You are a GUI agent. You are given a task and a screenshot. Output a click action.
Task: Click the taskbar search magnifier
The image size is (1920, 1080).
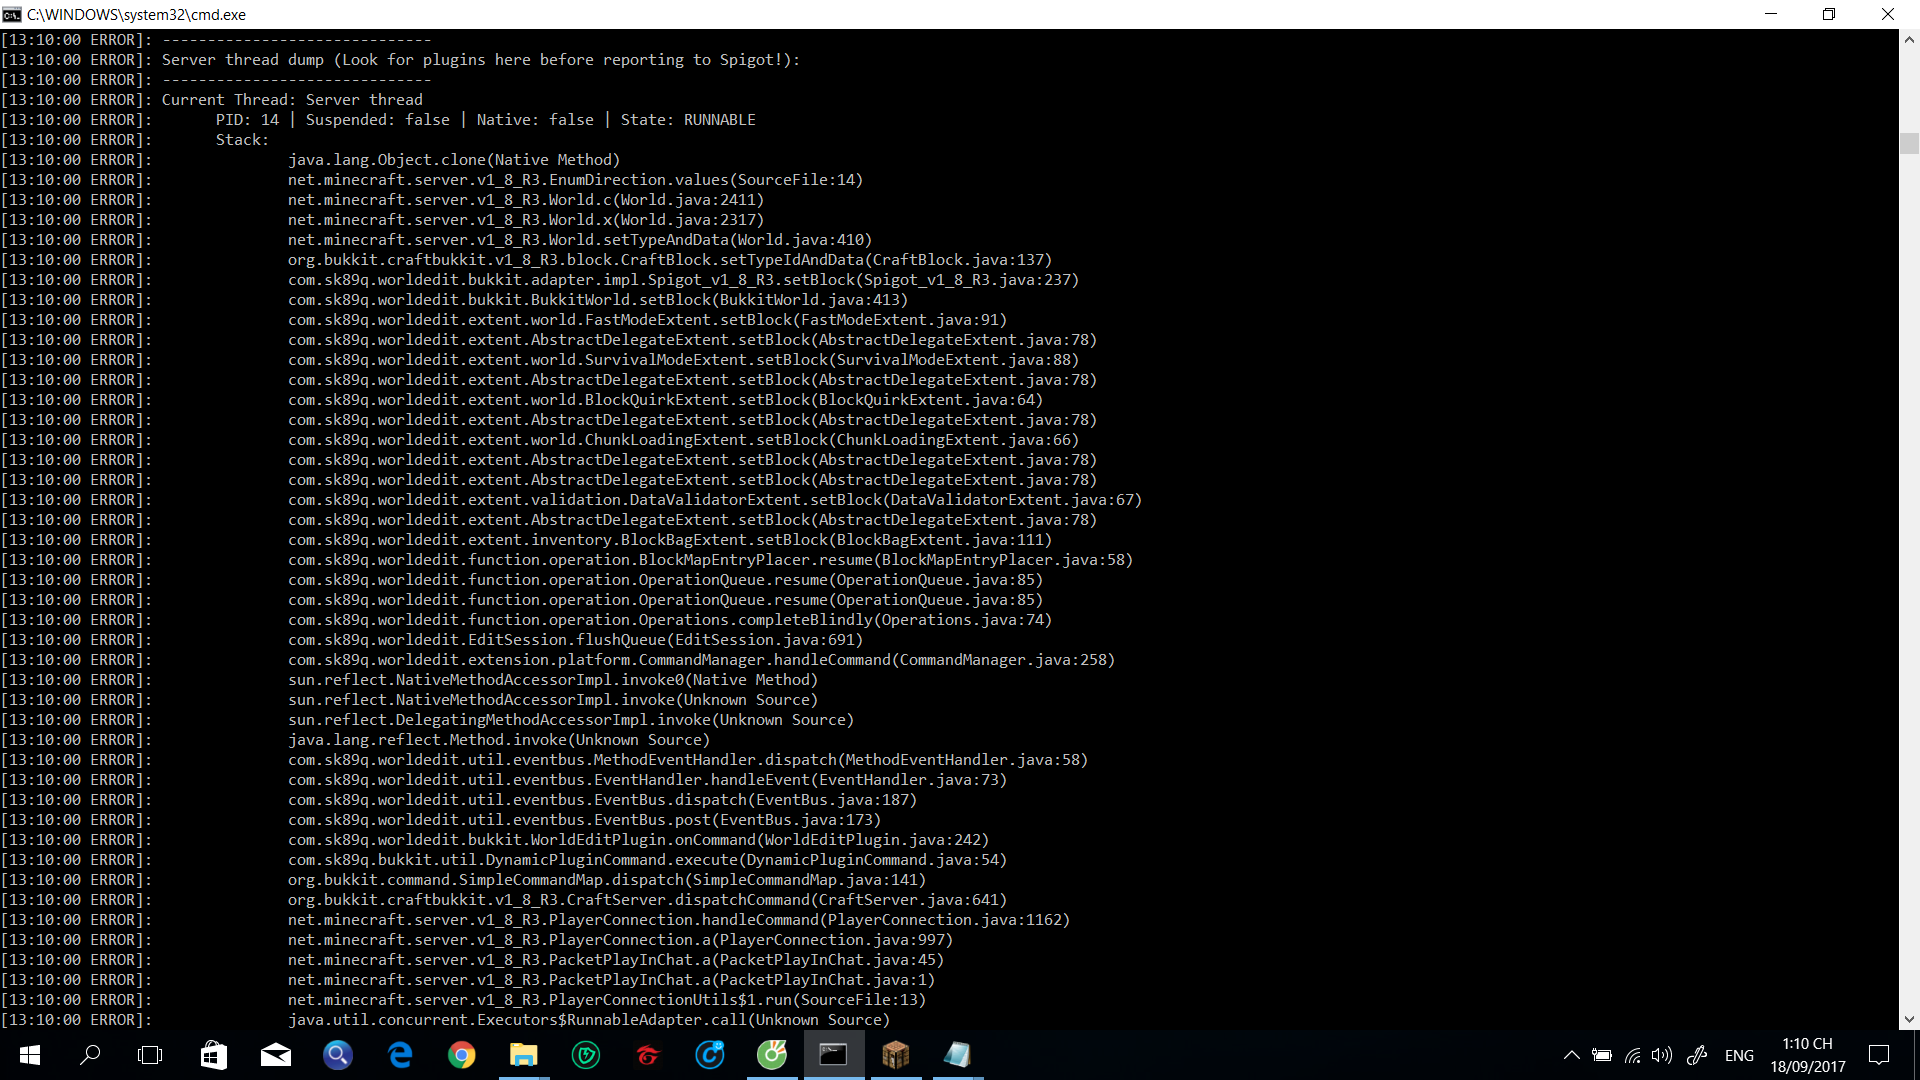(x=90, y=1055)
